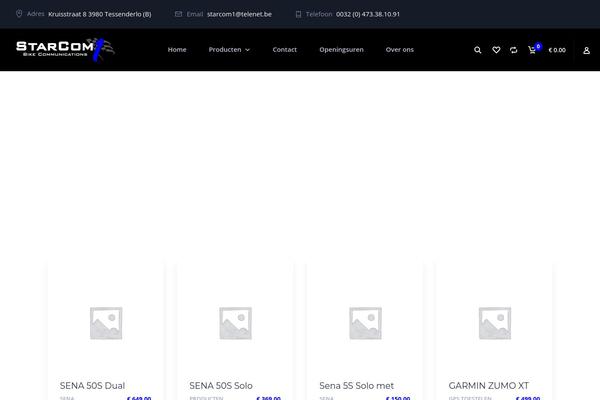Open the shopping cart icon
This screenshot has height=400, width=600.
(532, 50)
